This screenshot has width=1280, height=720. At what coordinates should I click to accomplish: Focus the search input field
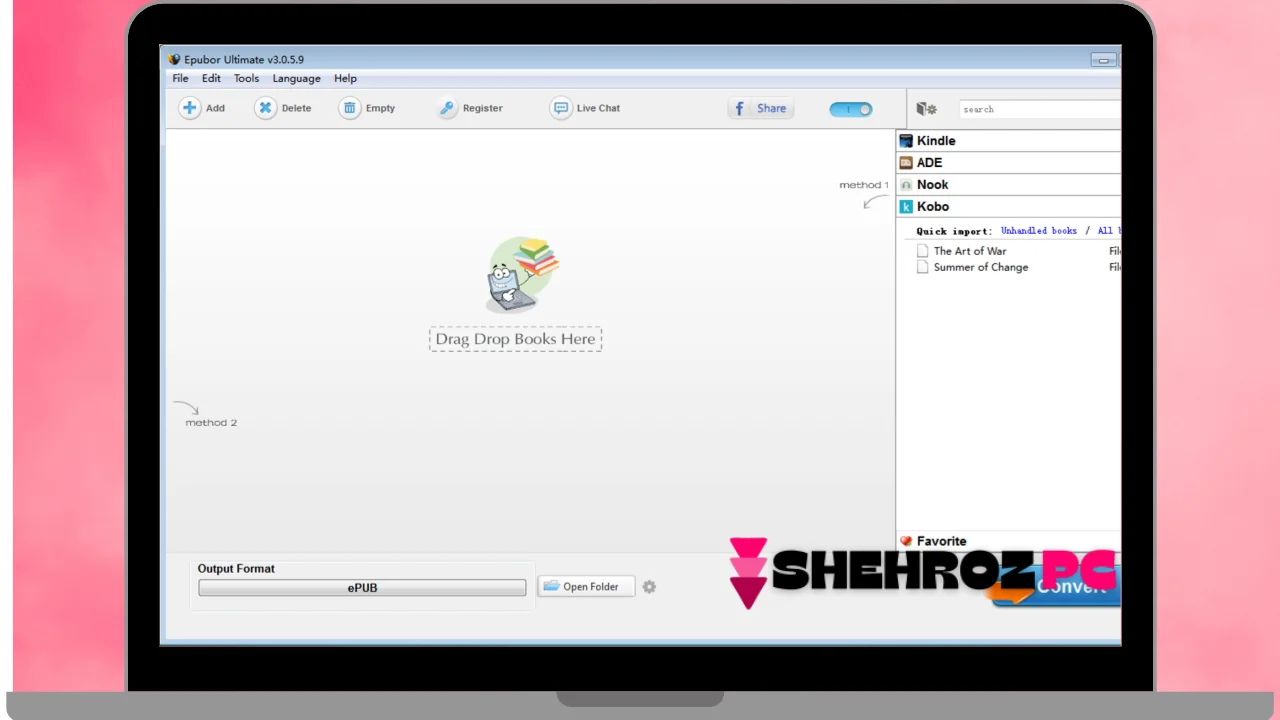coord(1040,109)
